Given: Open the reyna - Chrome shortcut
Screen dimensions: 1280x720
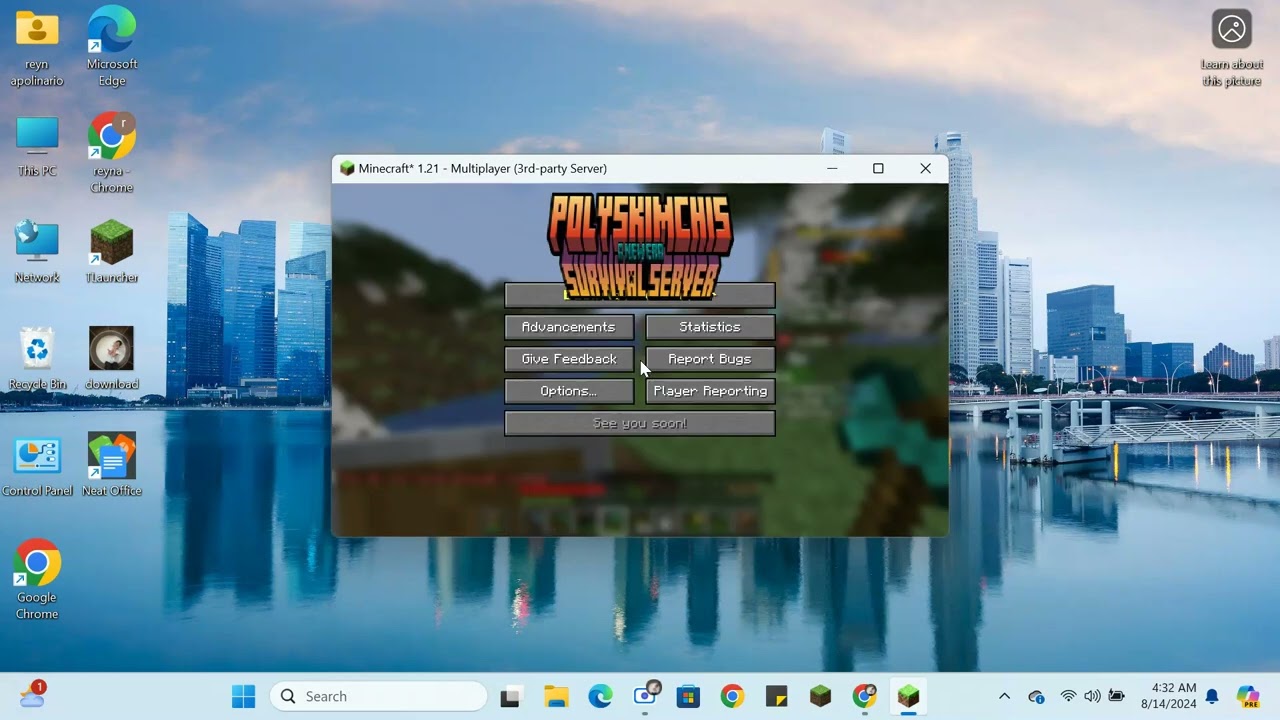Looking at the screenshot, I should pos(112,153).
